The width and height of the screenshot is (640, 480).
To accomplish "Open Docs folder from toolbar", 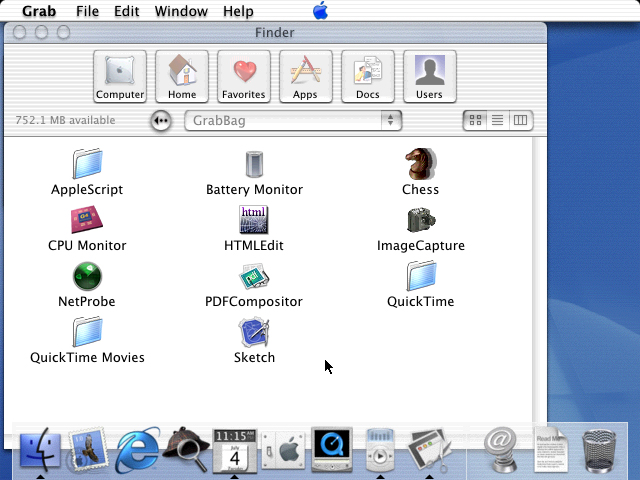I will [x=368, y=76].
